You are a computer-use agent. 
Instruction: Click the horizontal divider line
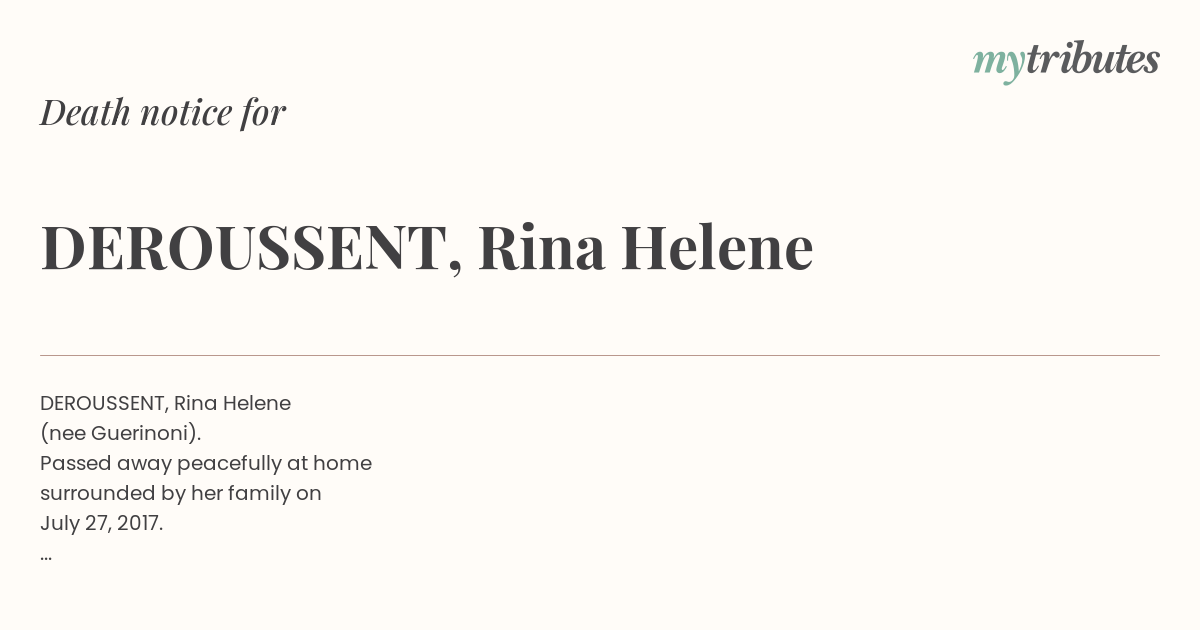pos(600,355)
